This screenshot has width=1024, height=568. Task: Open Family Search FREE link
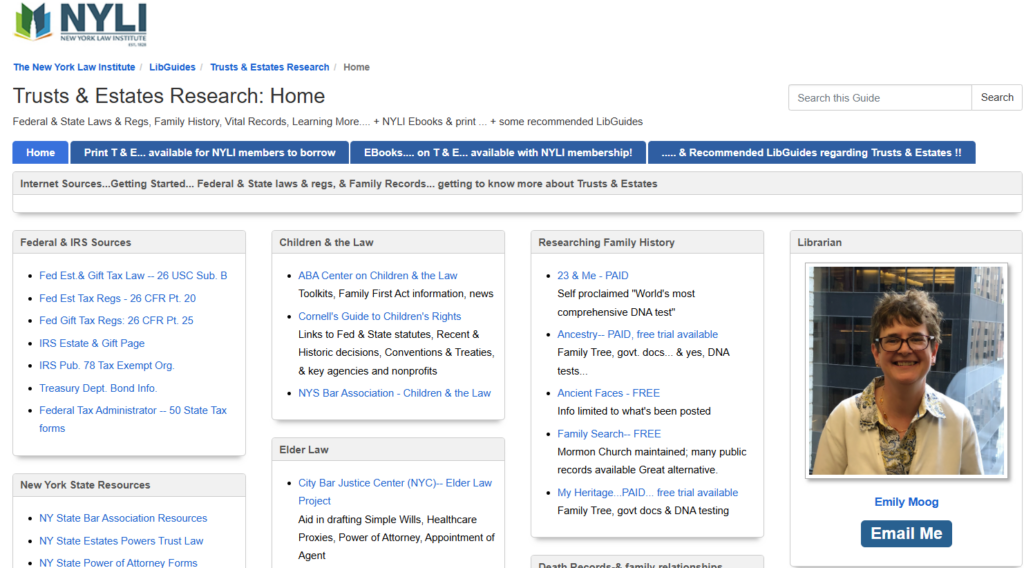point(609,434)
